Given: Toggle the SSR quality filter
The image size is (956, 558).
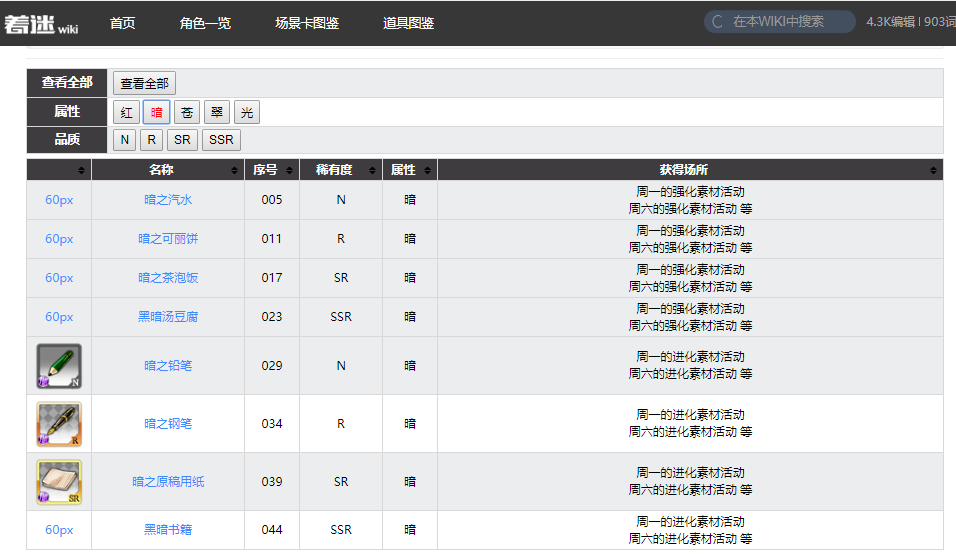Looking at the screenshot, I should pyautogui.click(x=221, y=140).
